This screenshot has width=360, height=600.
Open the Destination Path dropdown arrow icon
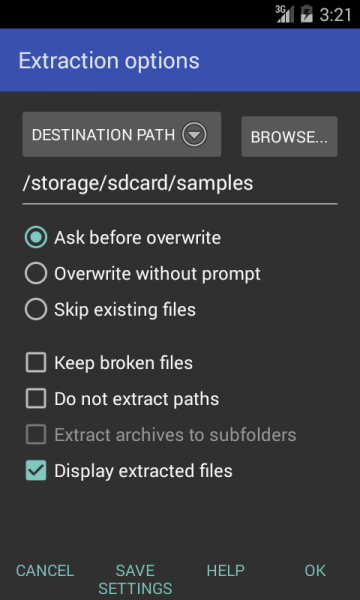(194, 135)
